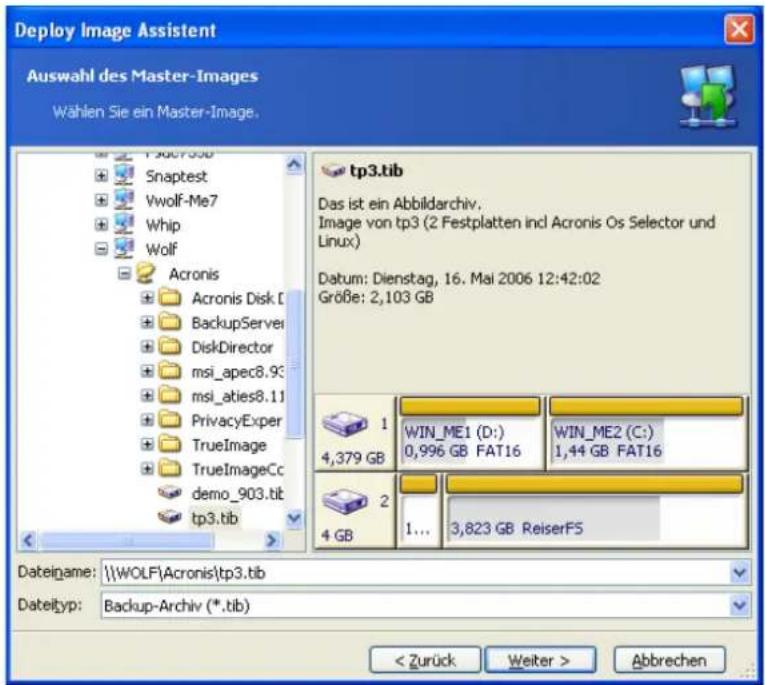Collapse the Acronis share node

click(124, 273)
